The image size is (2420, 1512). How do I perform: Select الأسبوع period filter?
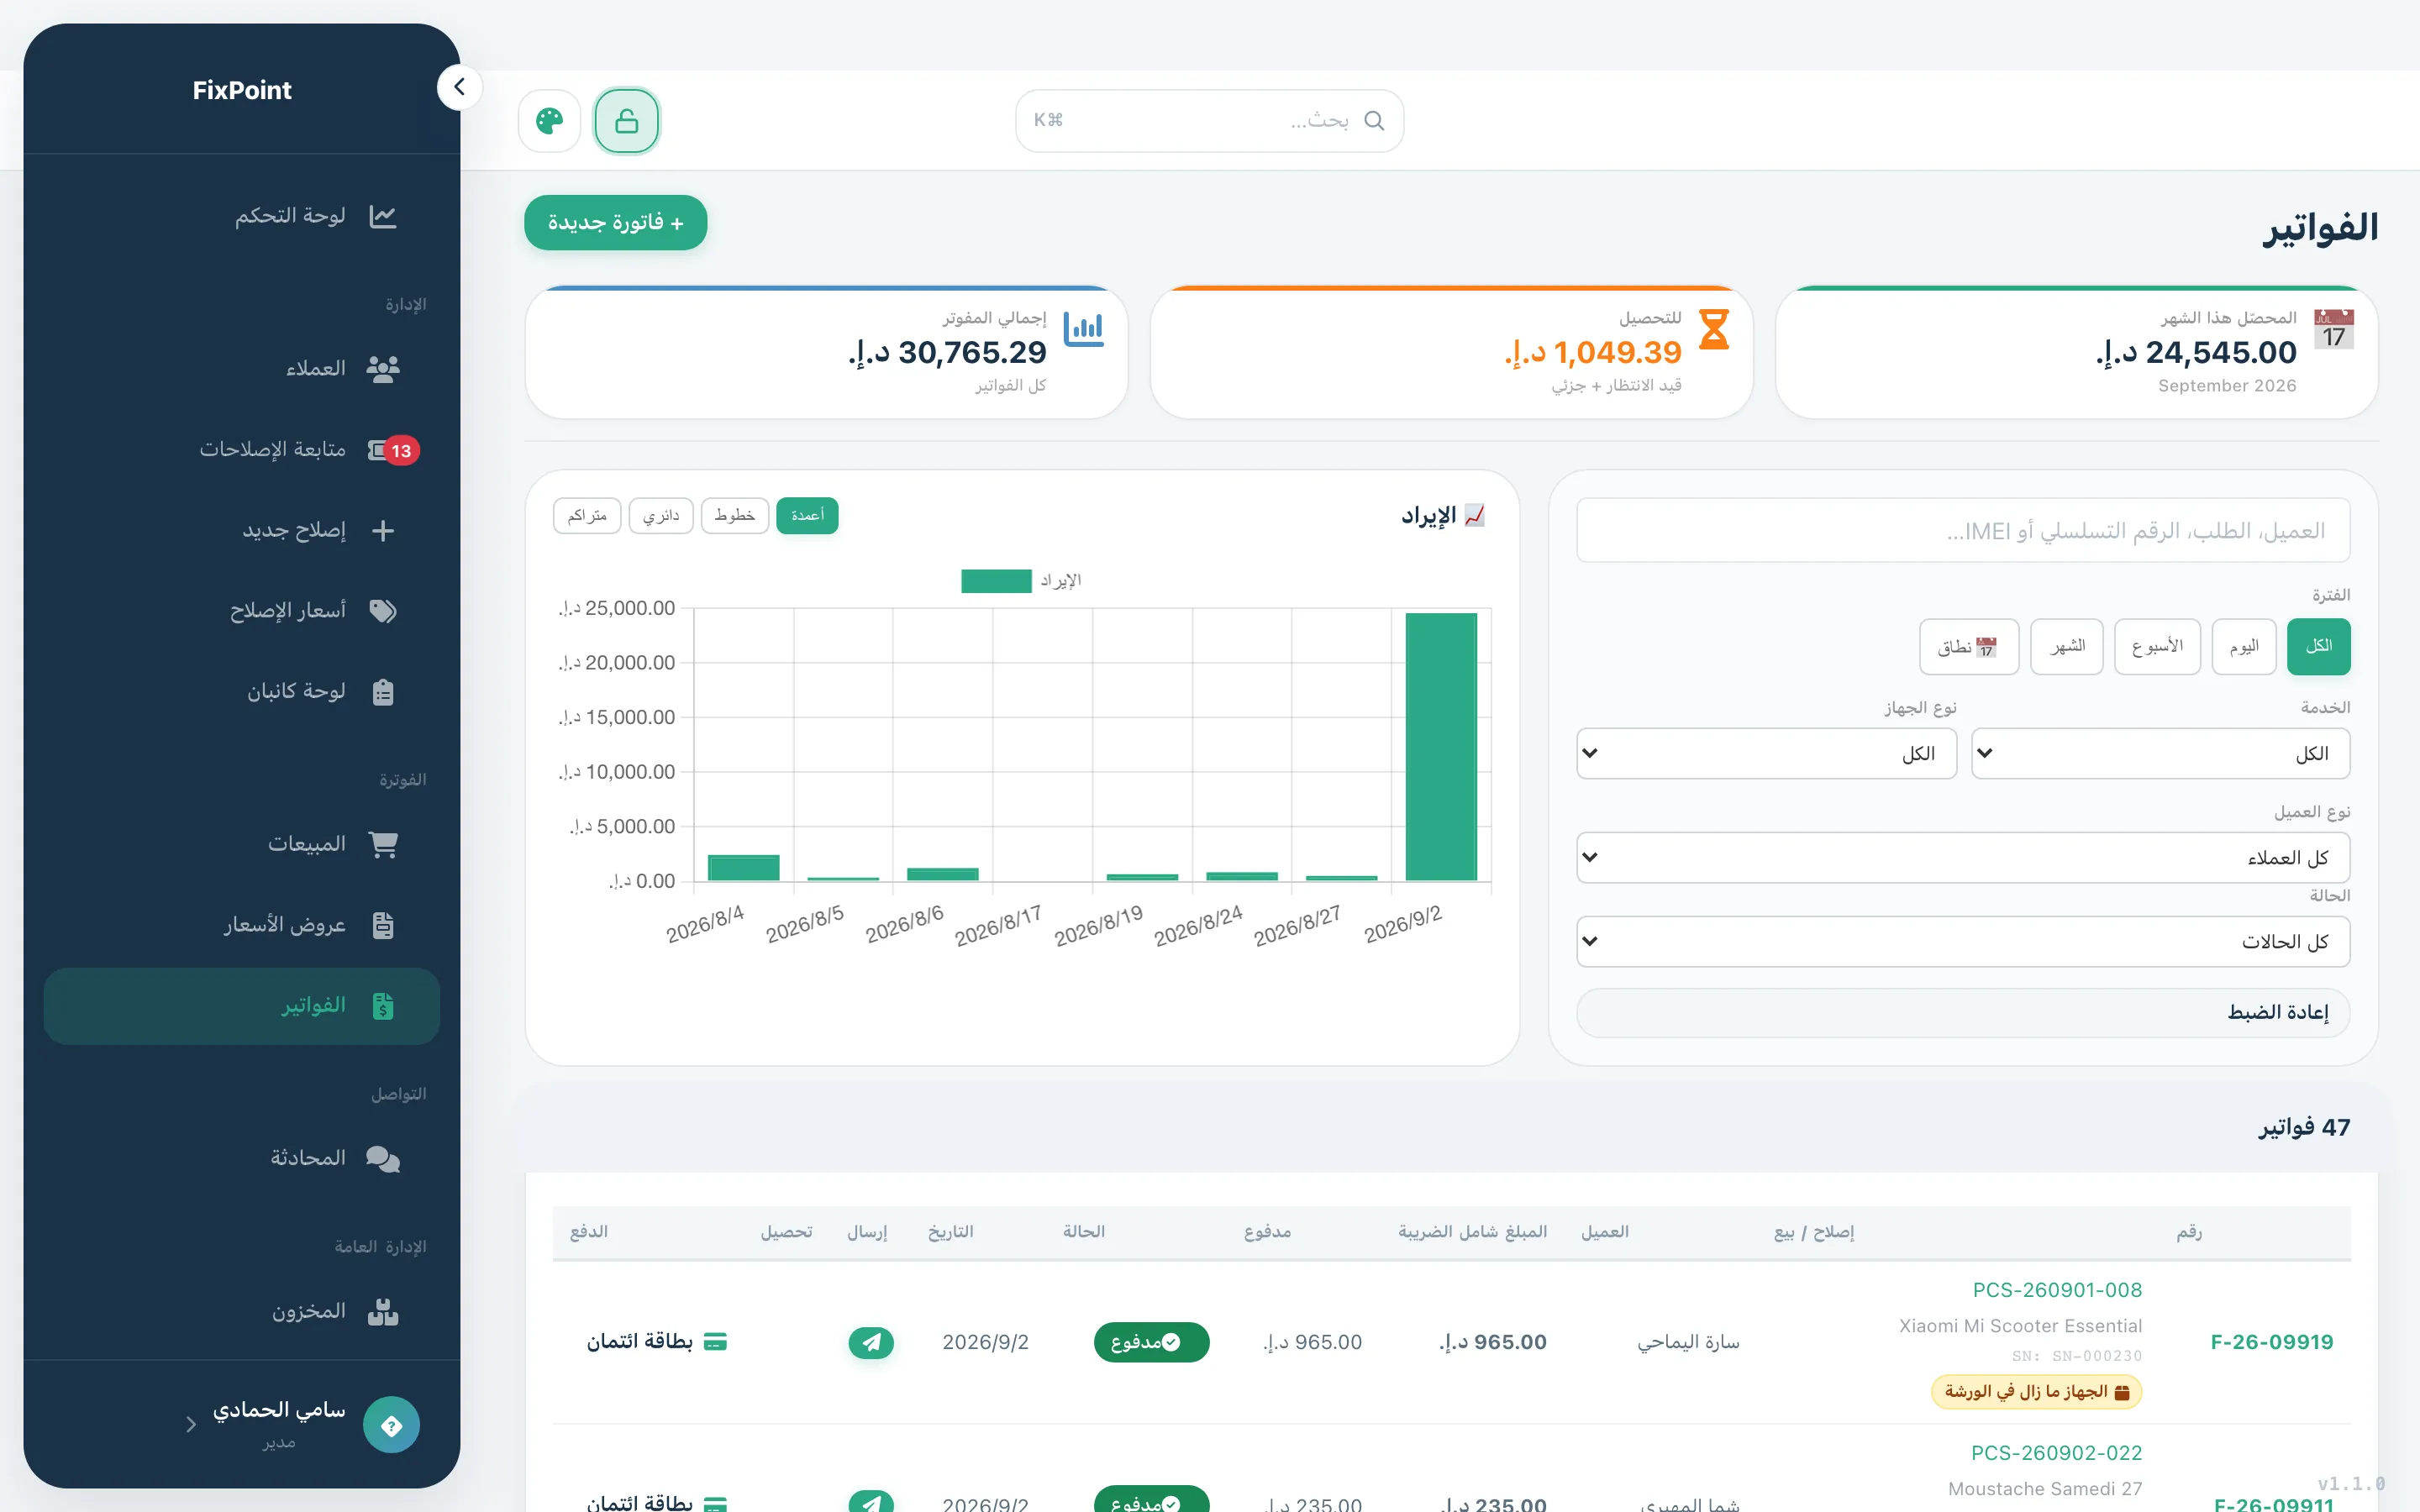(x=2157, y=647)
